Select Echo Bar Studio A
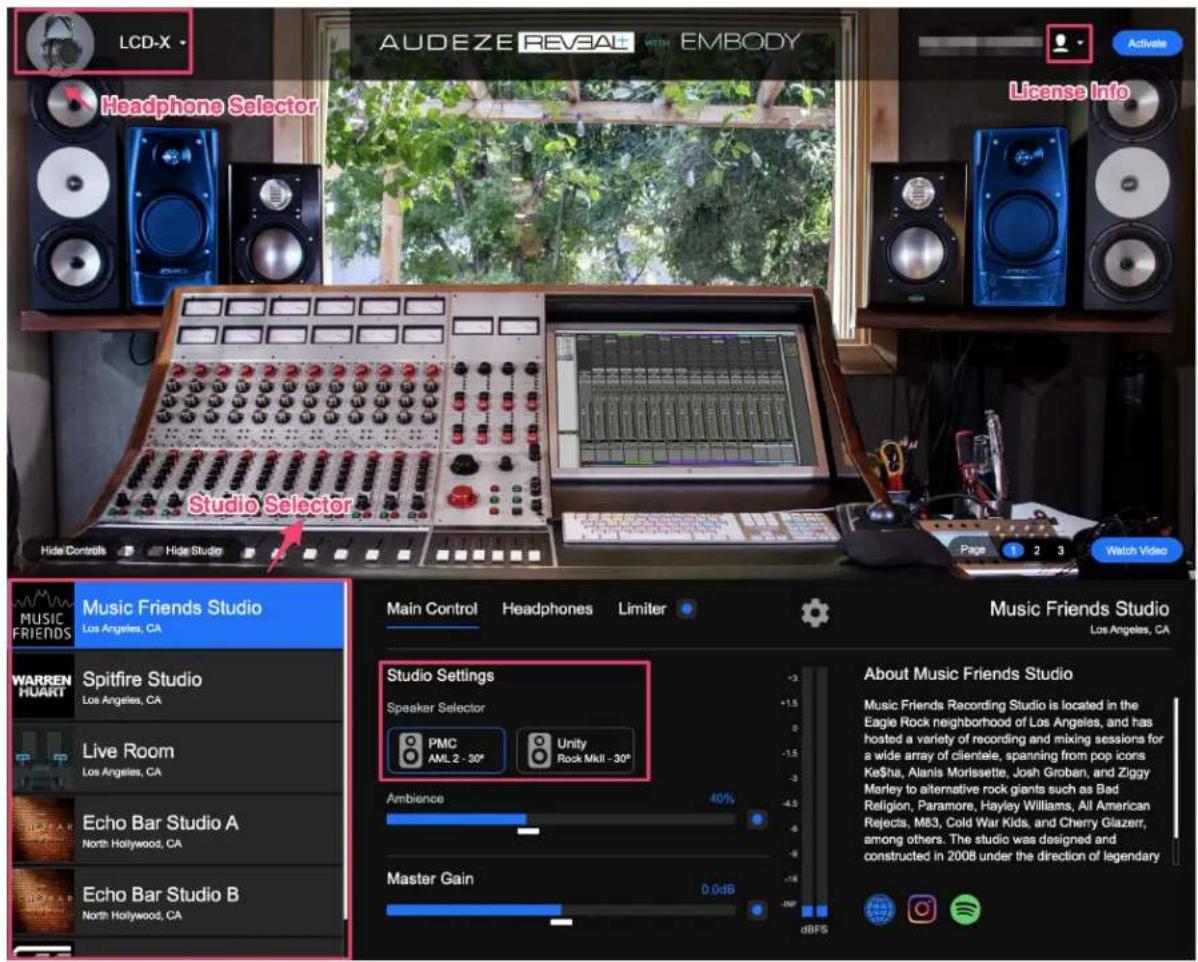Image resolution: width=1198 pixels, height=962 pixels. tap(177, 830)
